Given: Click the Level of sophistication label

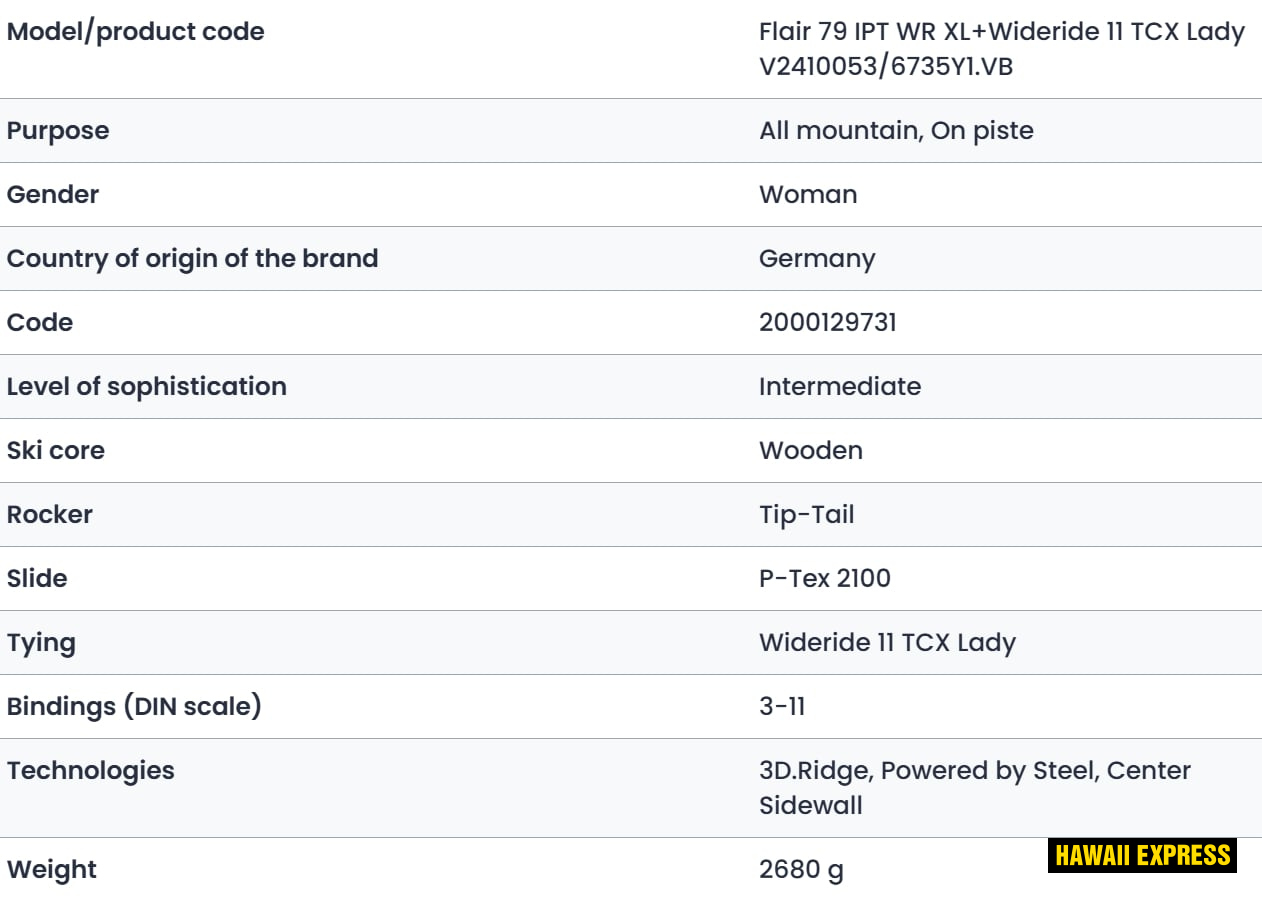Looking at the screenshot, I should coord(147,387).
